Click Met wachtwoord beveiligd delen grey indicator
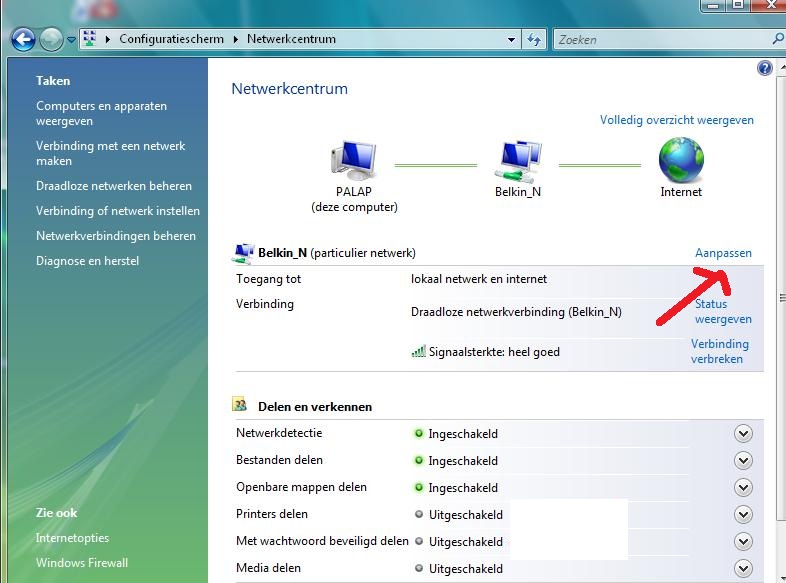This screenshot has width=786, height=583. 419,541
